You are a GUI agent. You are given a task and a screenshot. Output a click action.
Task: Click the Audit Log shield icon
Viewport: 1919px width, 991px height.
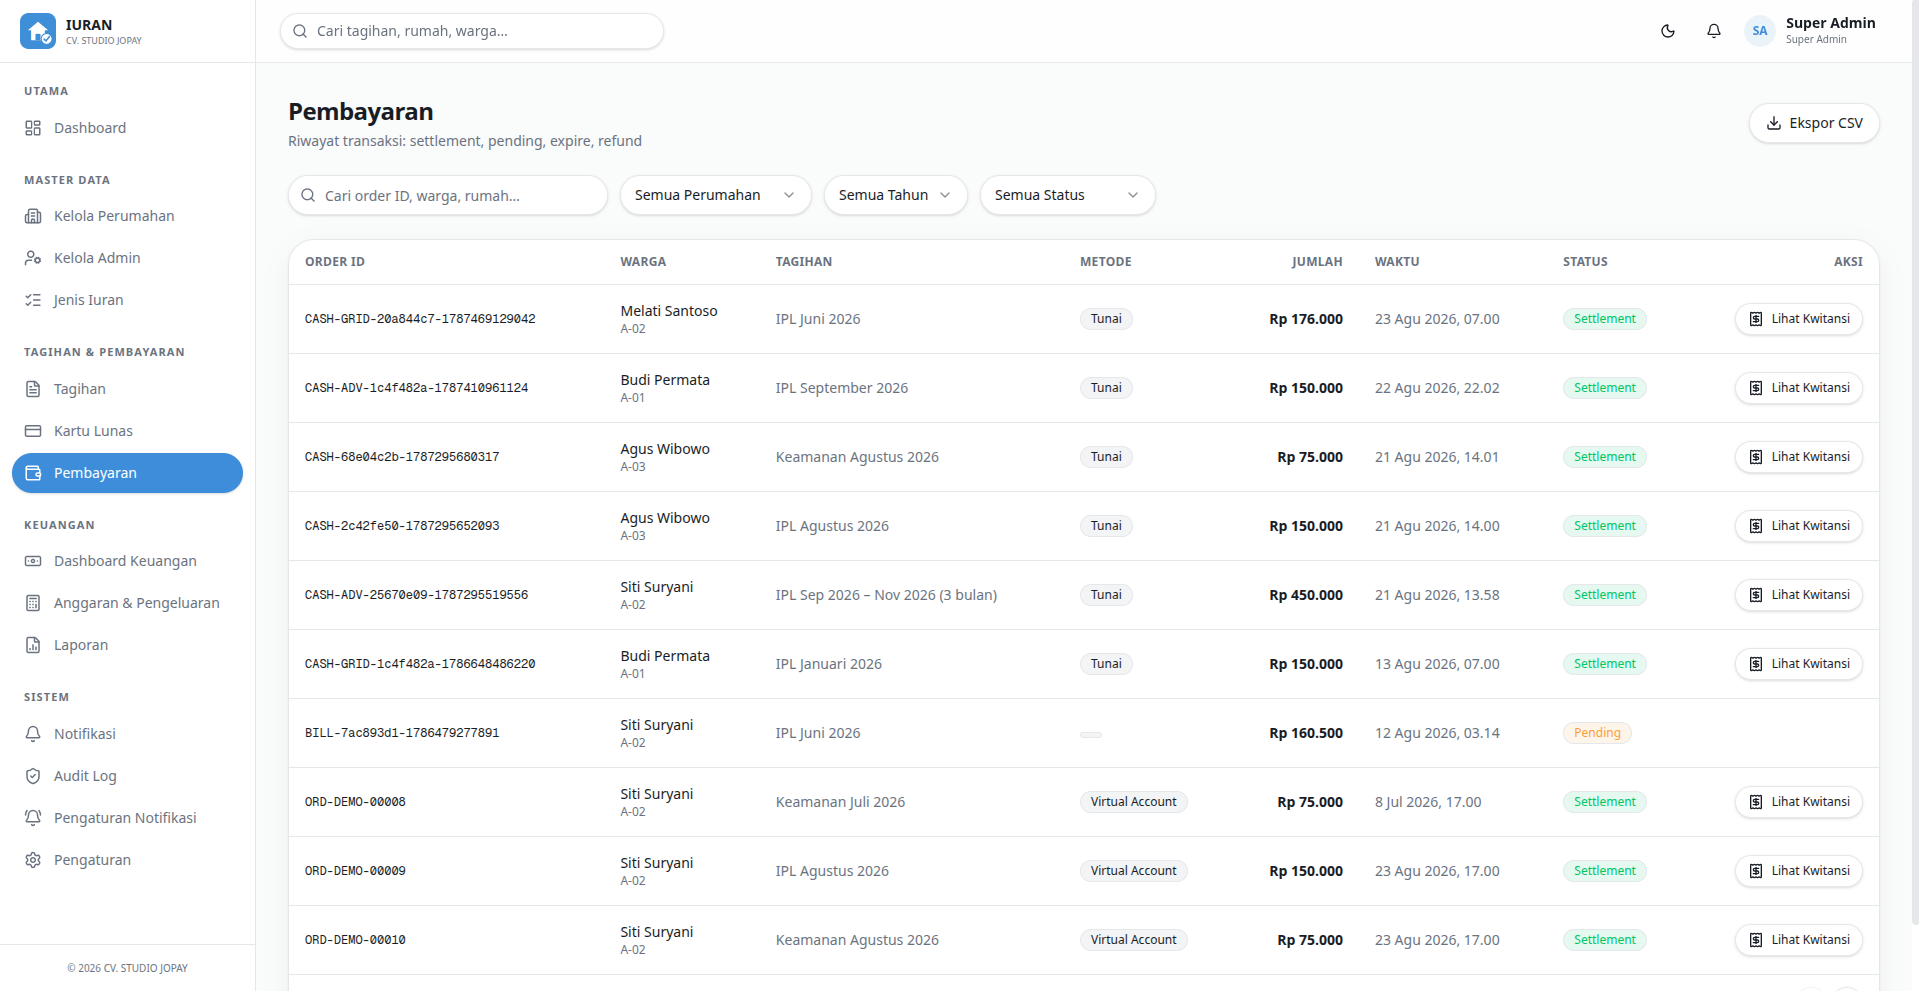click(x=33, y=776)
